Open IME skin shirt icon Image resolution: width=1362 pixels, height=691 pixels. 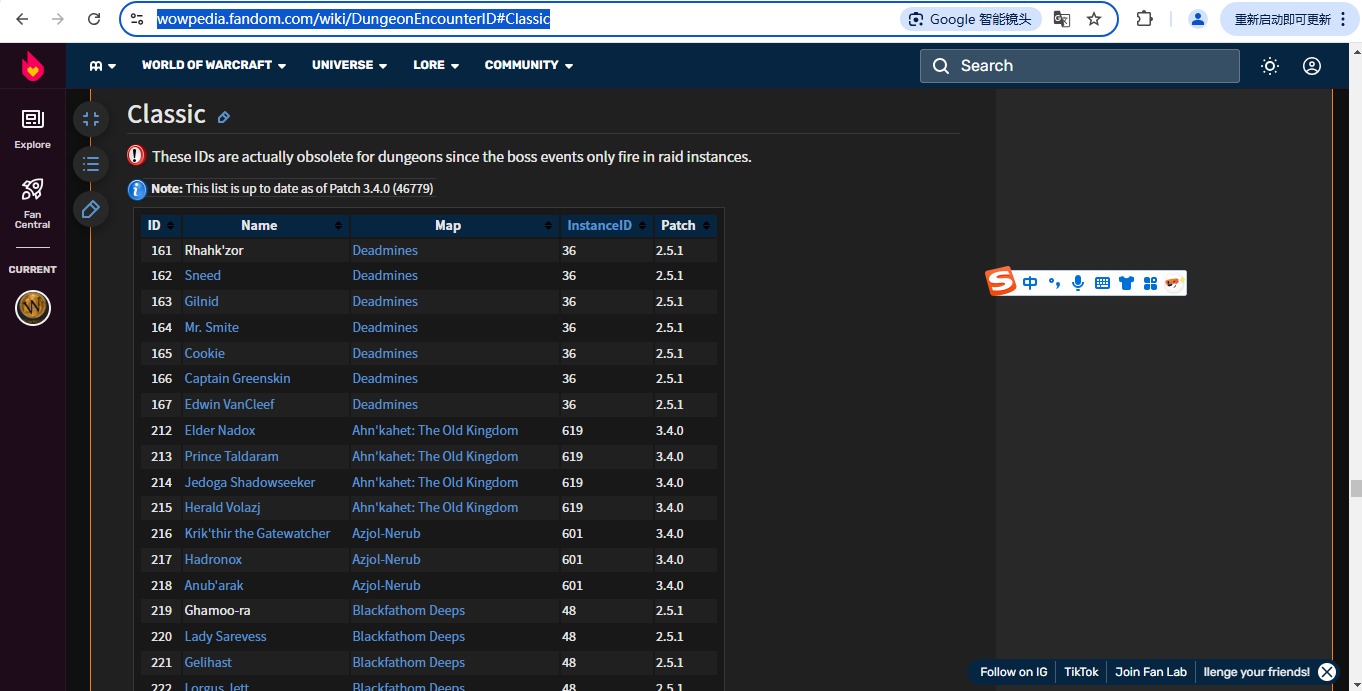pyautogui.click(x=1126, y=283)
